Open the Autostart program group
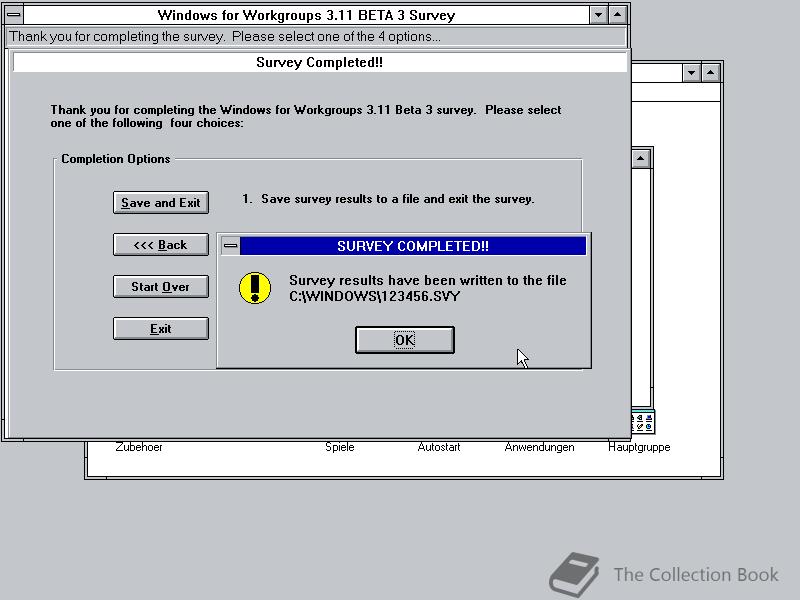 (x=439, y=447)
